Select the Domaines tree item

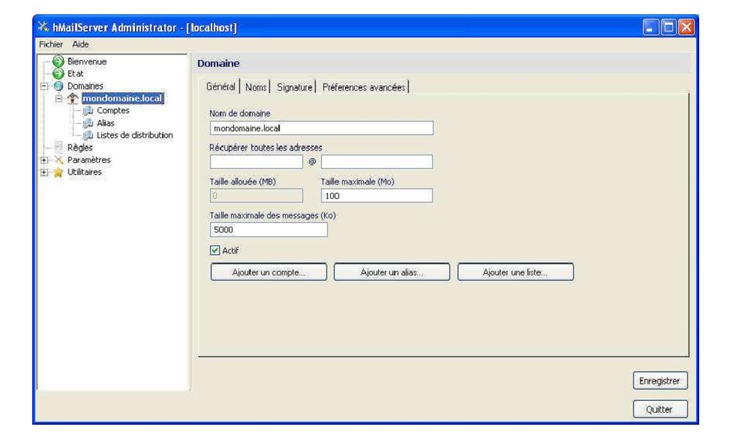click(85, 86)
